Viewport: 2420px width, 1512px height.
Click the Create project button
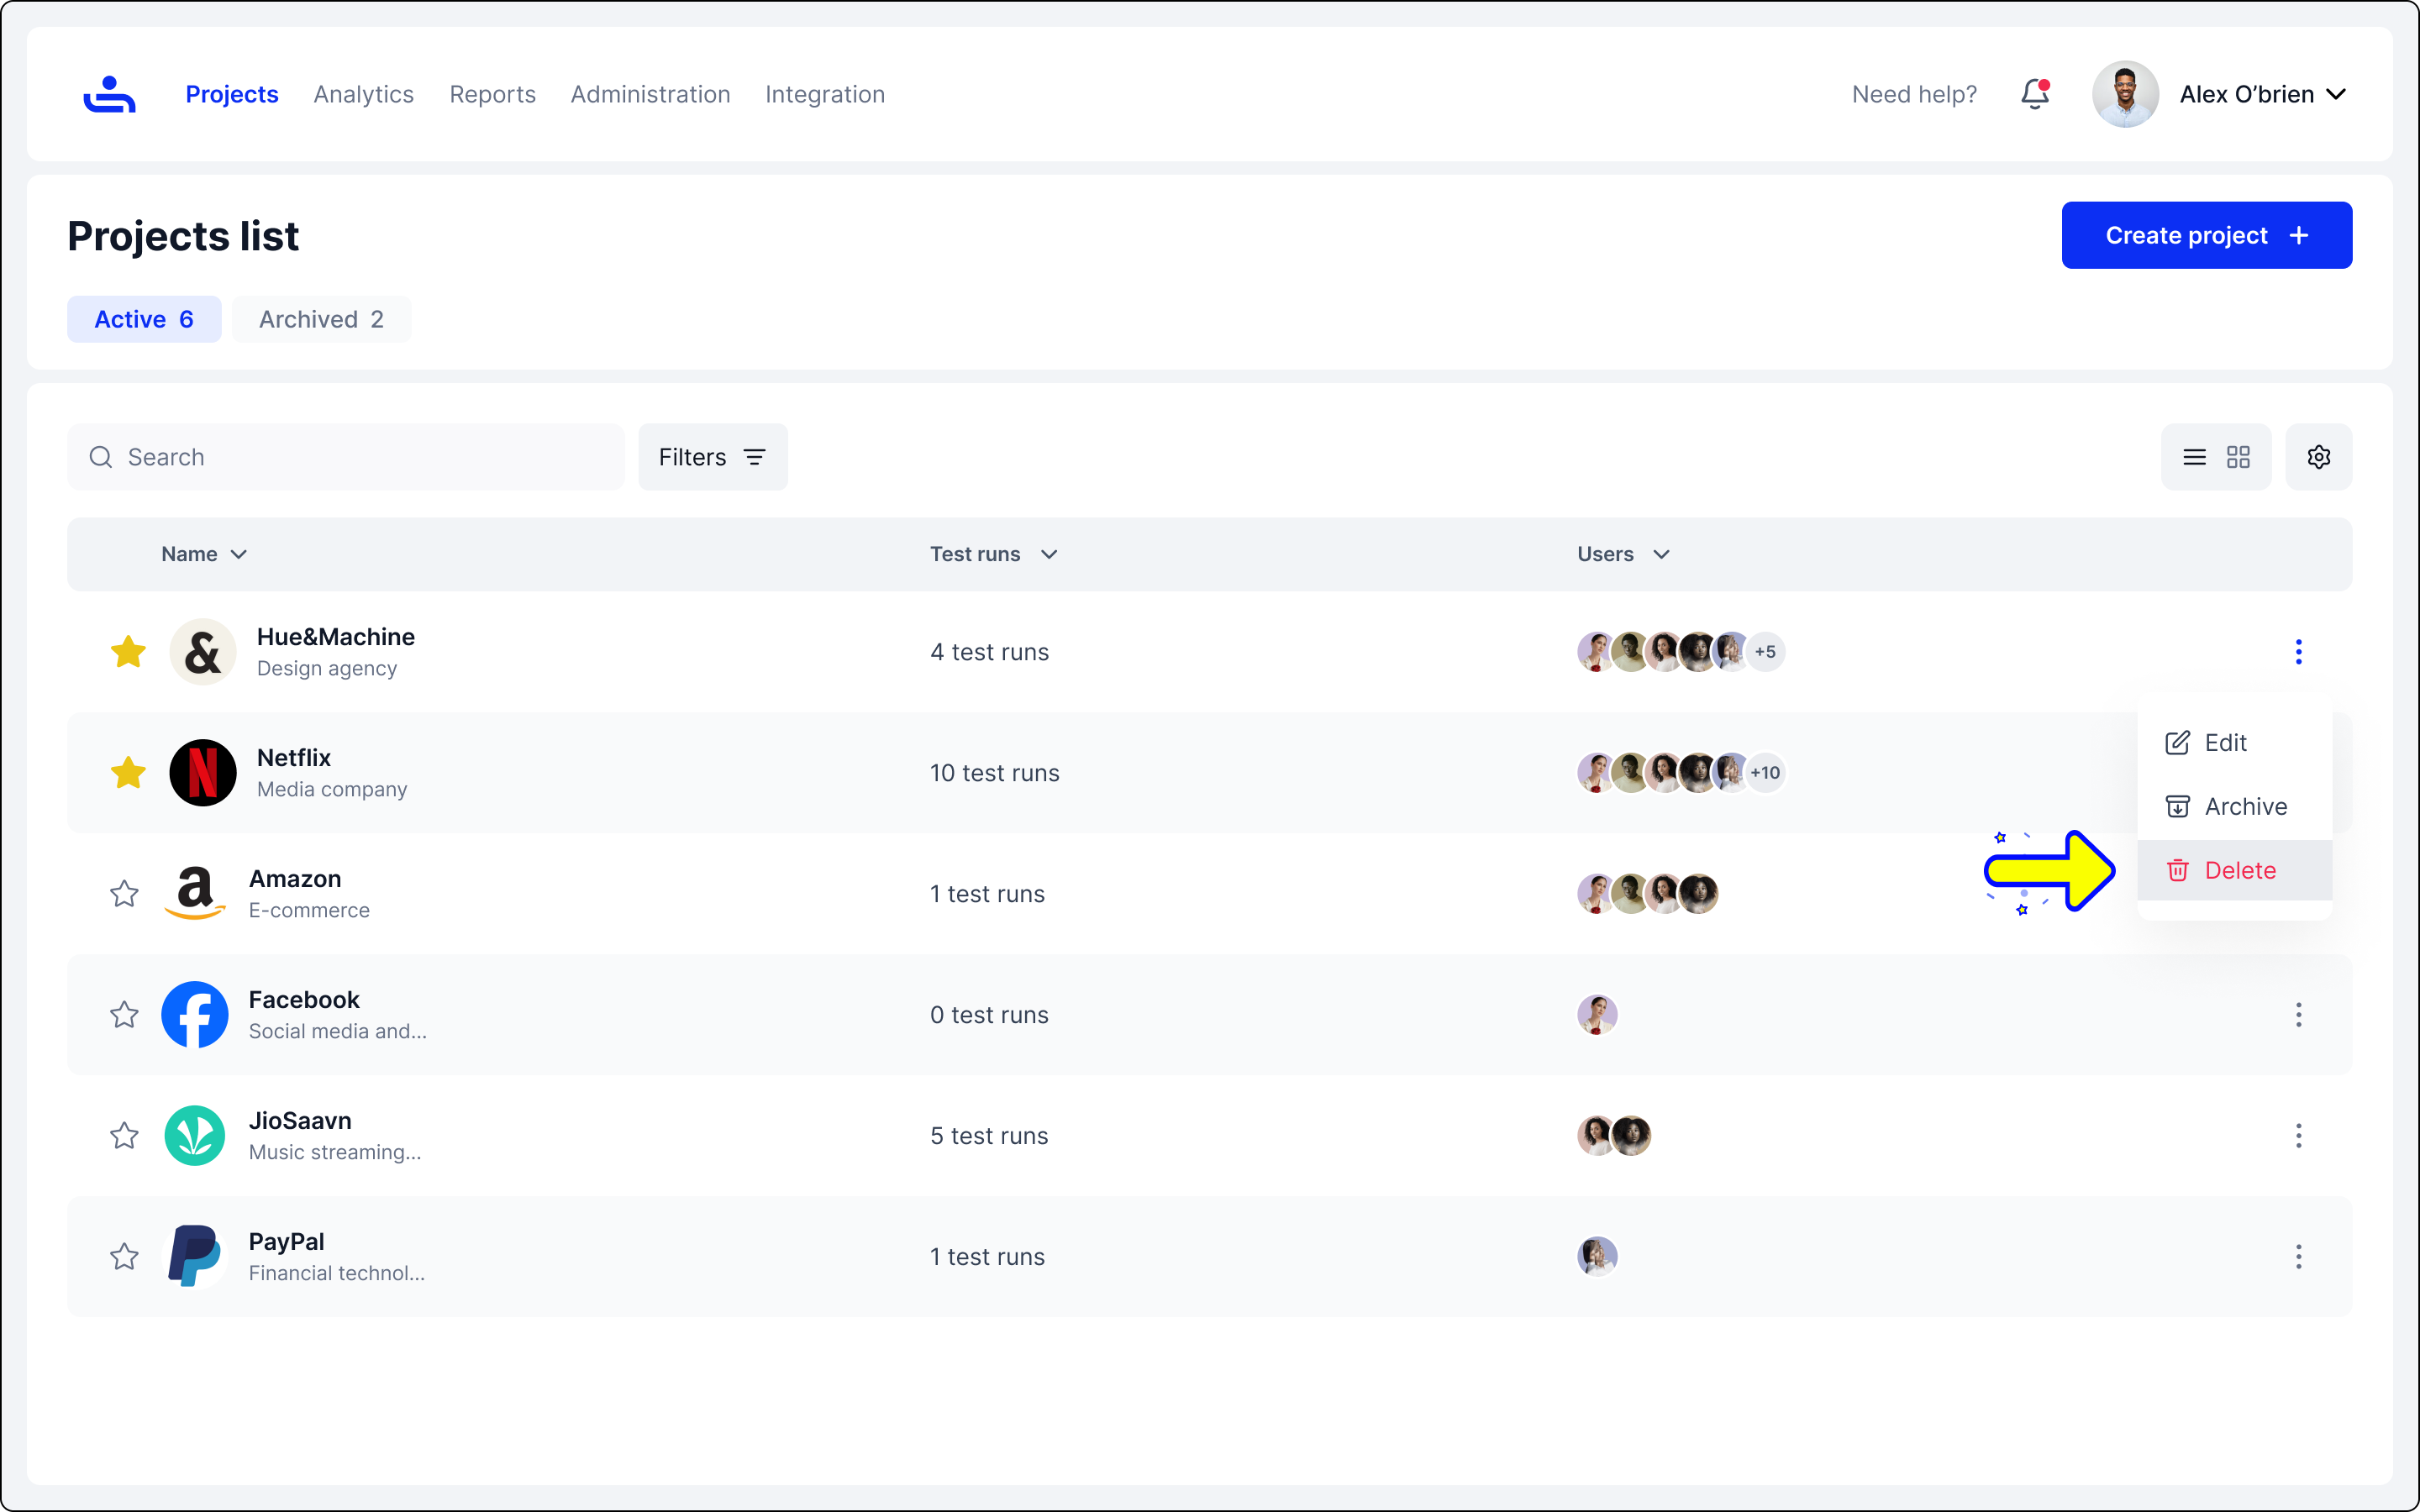point(2206,235)
